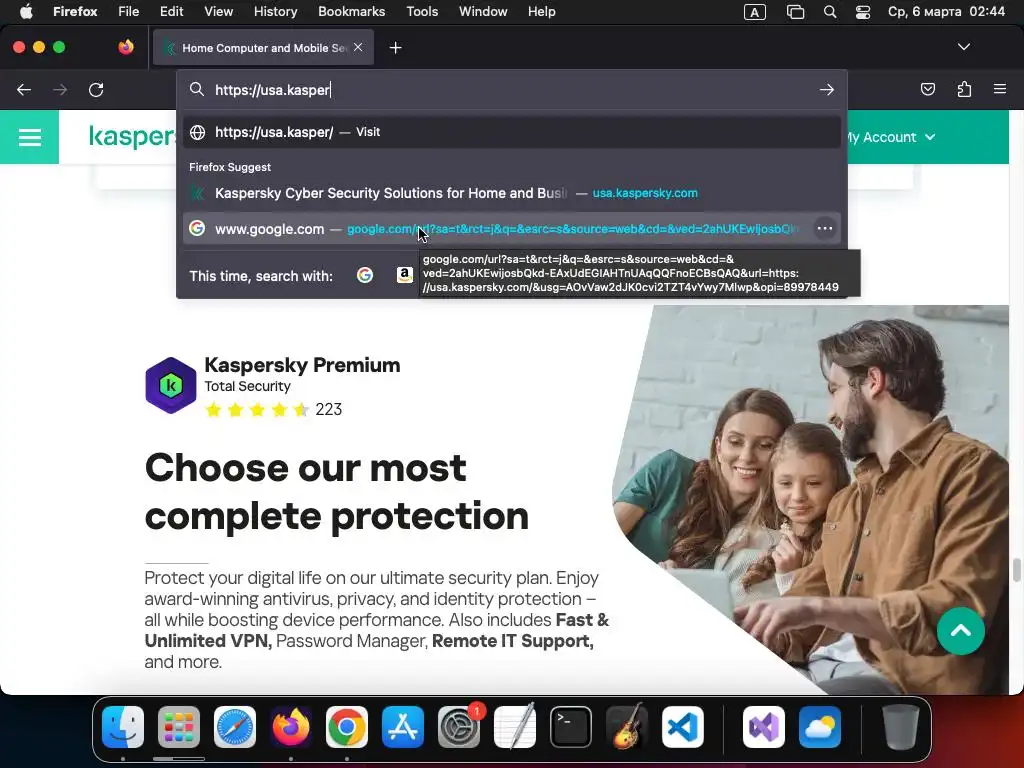Open Kaspersky Cyber Security Solutions suggestion
Screen dimensions: 1024x768
511,193
